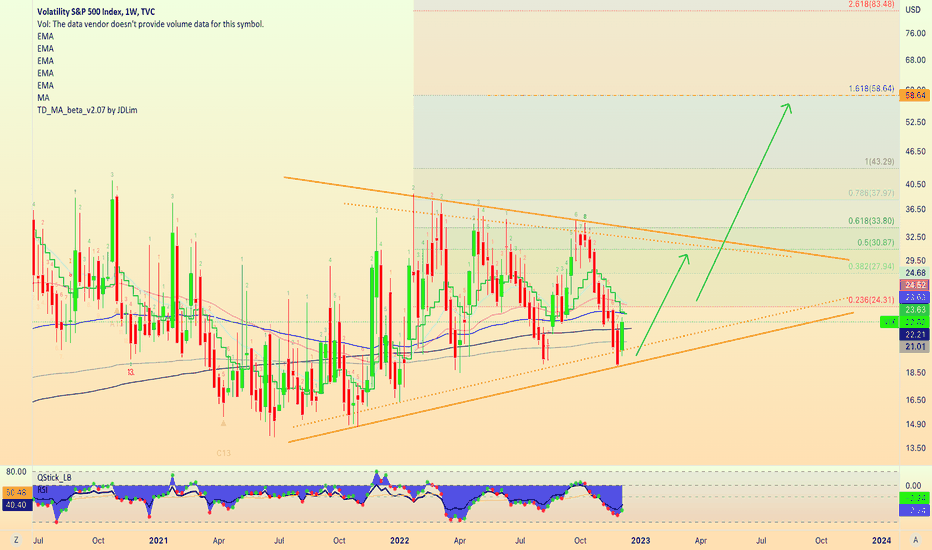
Task: Click the Z timezone button on the time axis
Action: [x=16, y=540]
